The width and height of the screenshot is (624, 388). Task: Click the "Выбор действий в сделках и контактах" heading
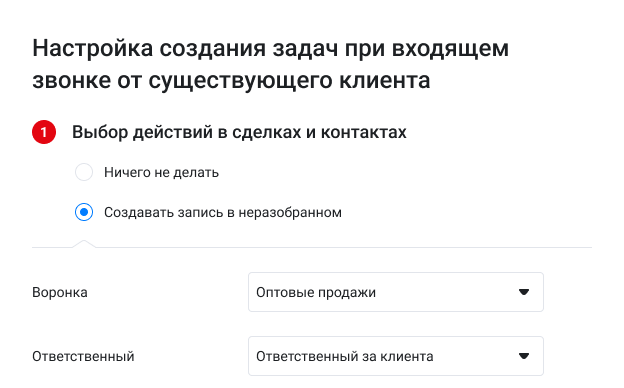tap(239, 132)
